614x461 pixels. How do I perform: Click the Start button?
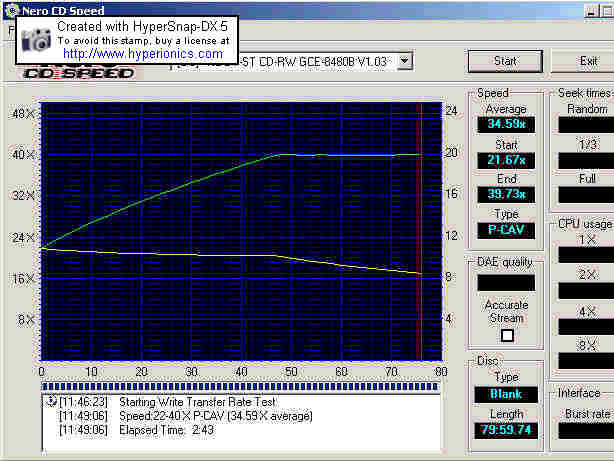(505, 61)
